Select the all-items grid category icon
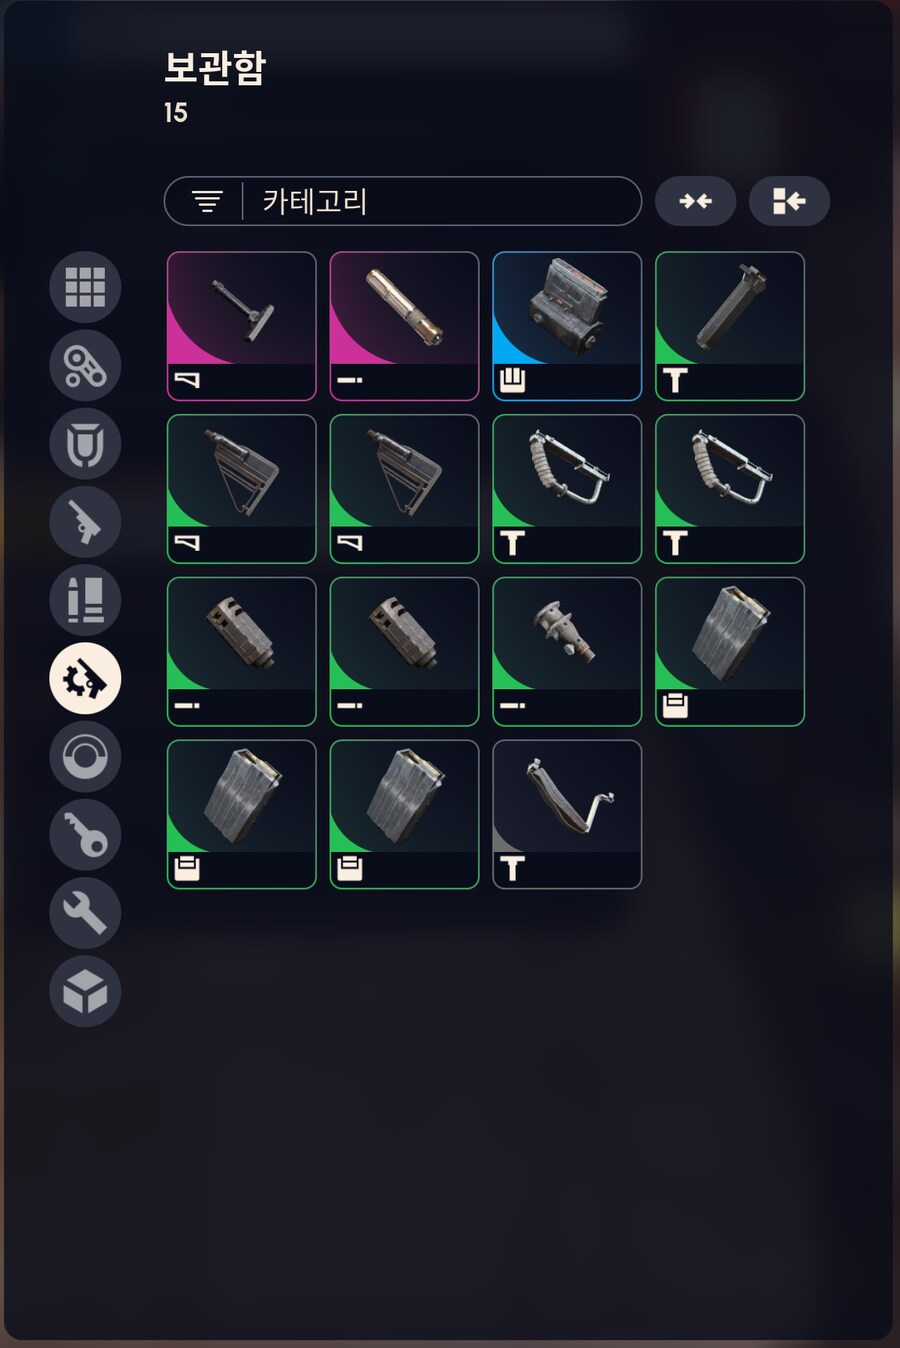900x1348 pixels. [85, 287]
